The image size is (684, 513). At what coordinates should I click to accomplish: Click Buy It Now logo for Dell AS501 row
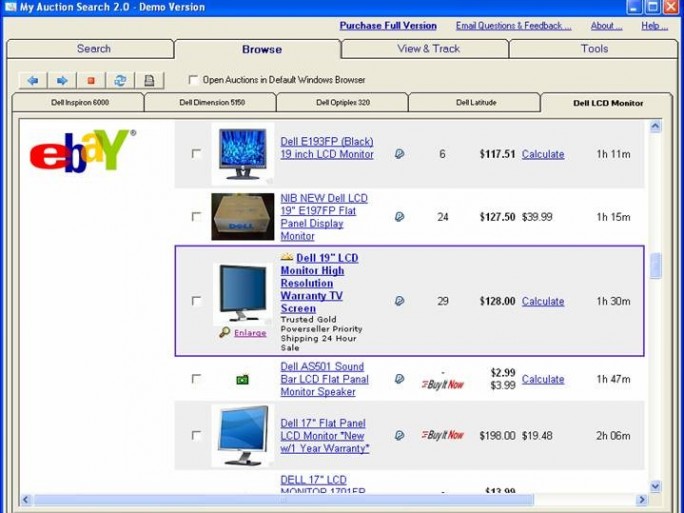click(x=443, y=384)
